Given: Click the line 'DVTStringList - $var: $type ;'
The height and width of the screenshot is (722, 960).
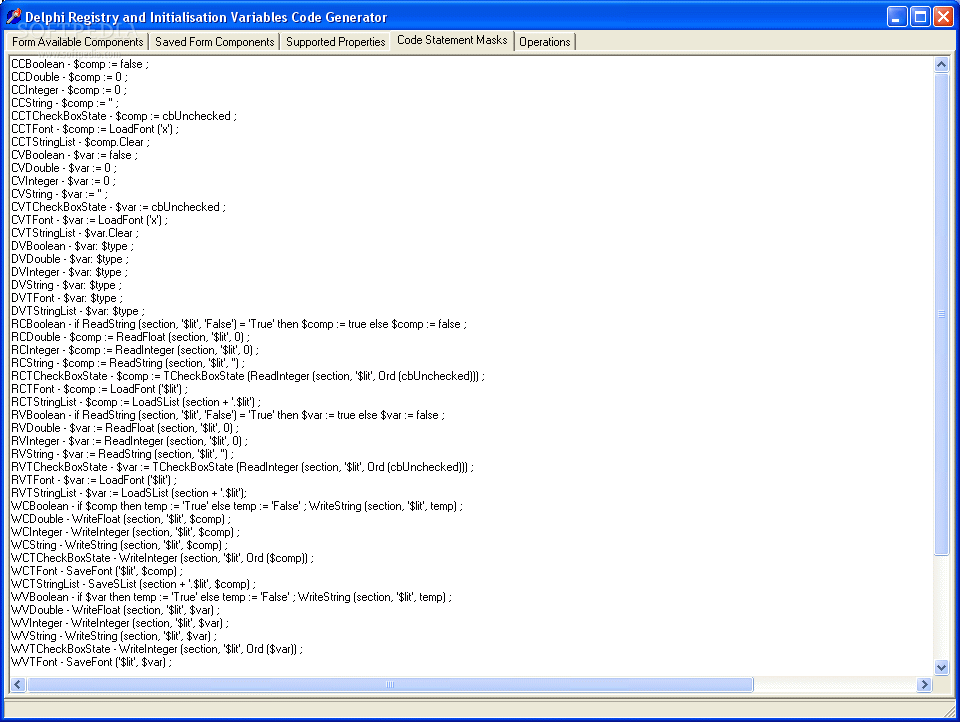Looking at the screenshot, I should 78,311.
